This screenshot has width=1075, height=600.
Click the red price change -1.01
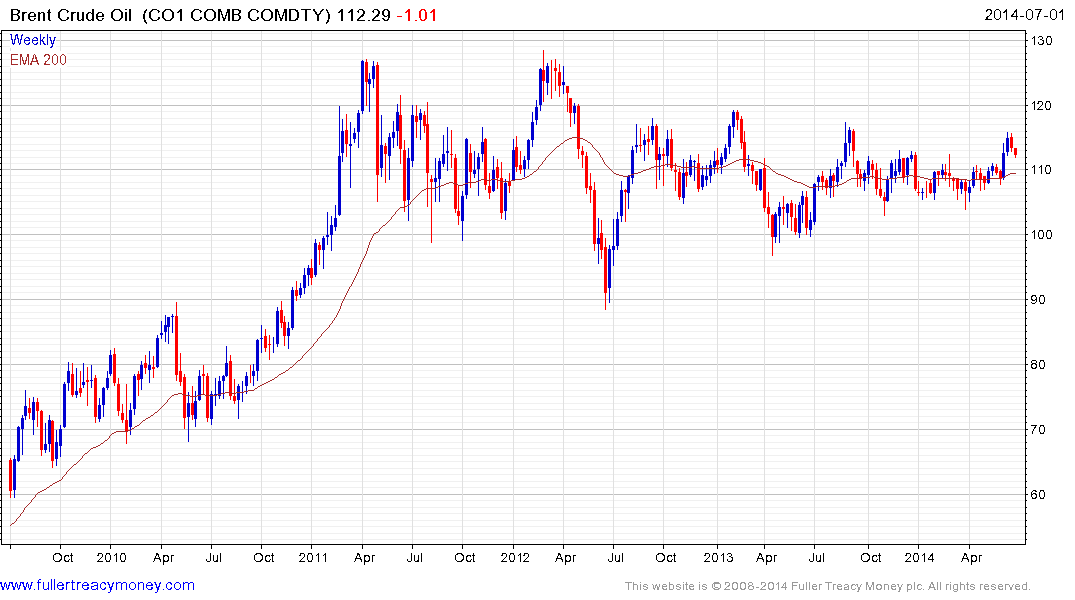tap(417, 15)
